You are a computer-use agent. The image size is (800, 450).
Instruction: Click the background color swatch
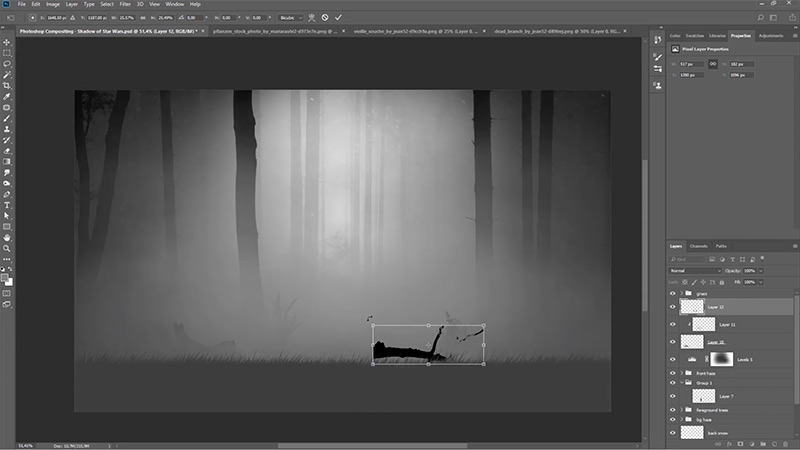[x=10, y=283]
